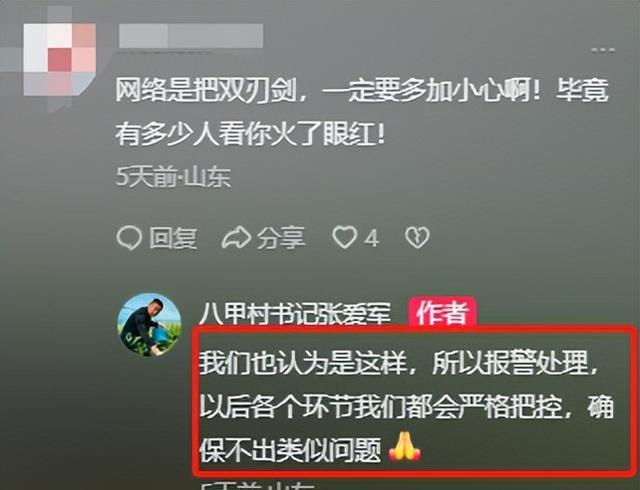Image resolution: width=640 pixels, height=490 pixels.
Task: Click the blurred commenter username
Action: (191, 36)
